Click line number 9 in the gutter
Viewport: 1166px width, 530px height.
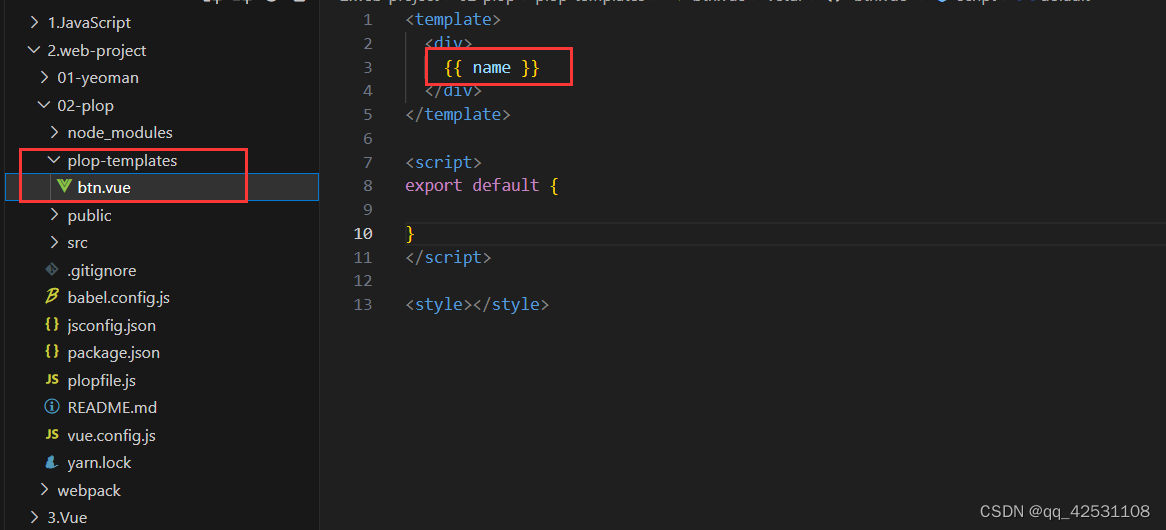pos(367,210)
